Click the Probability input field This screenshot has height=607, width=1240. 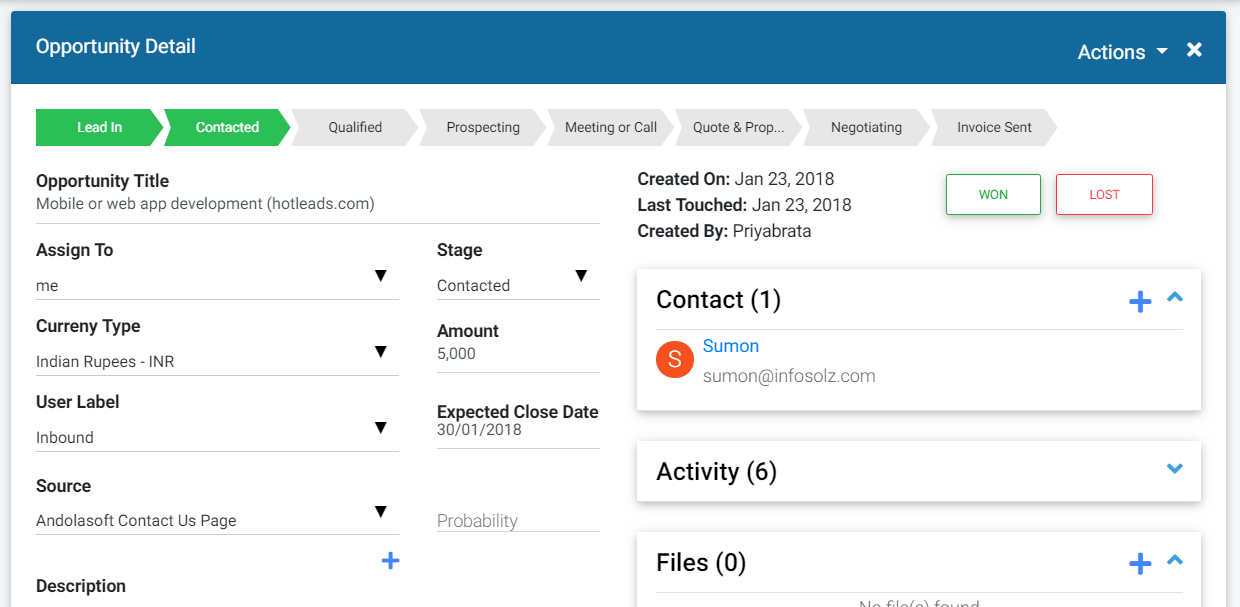[510, 520]
